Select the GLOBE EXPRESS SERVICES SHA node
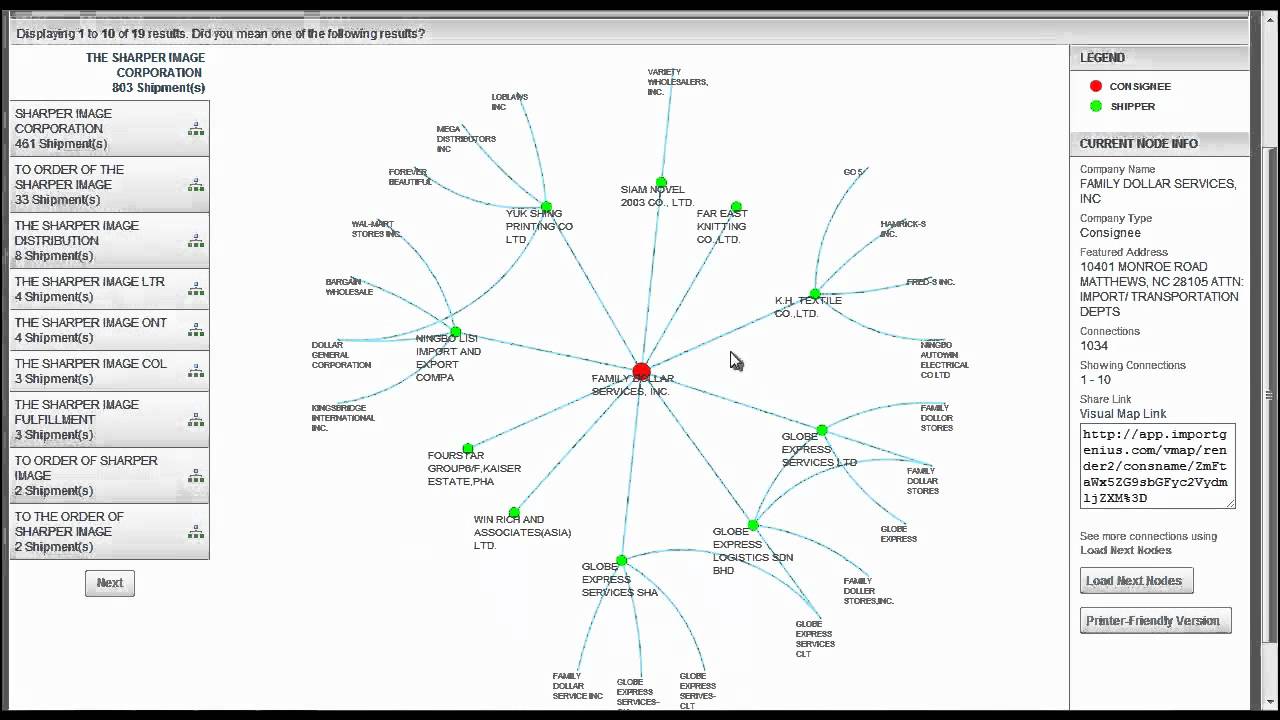Viewport: 1280px width, 720px height. pyautogui.click(x=621, y=560)
